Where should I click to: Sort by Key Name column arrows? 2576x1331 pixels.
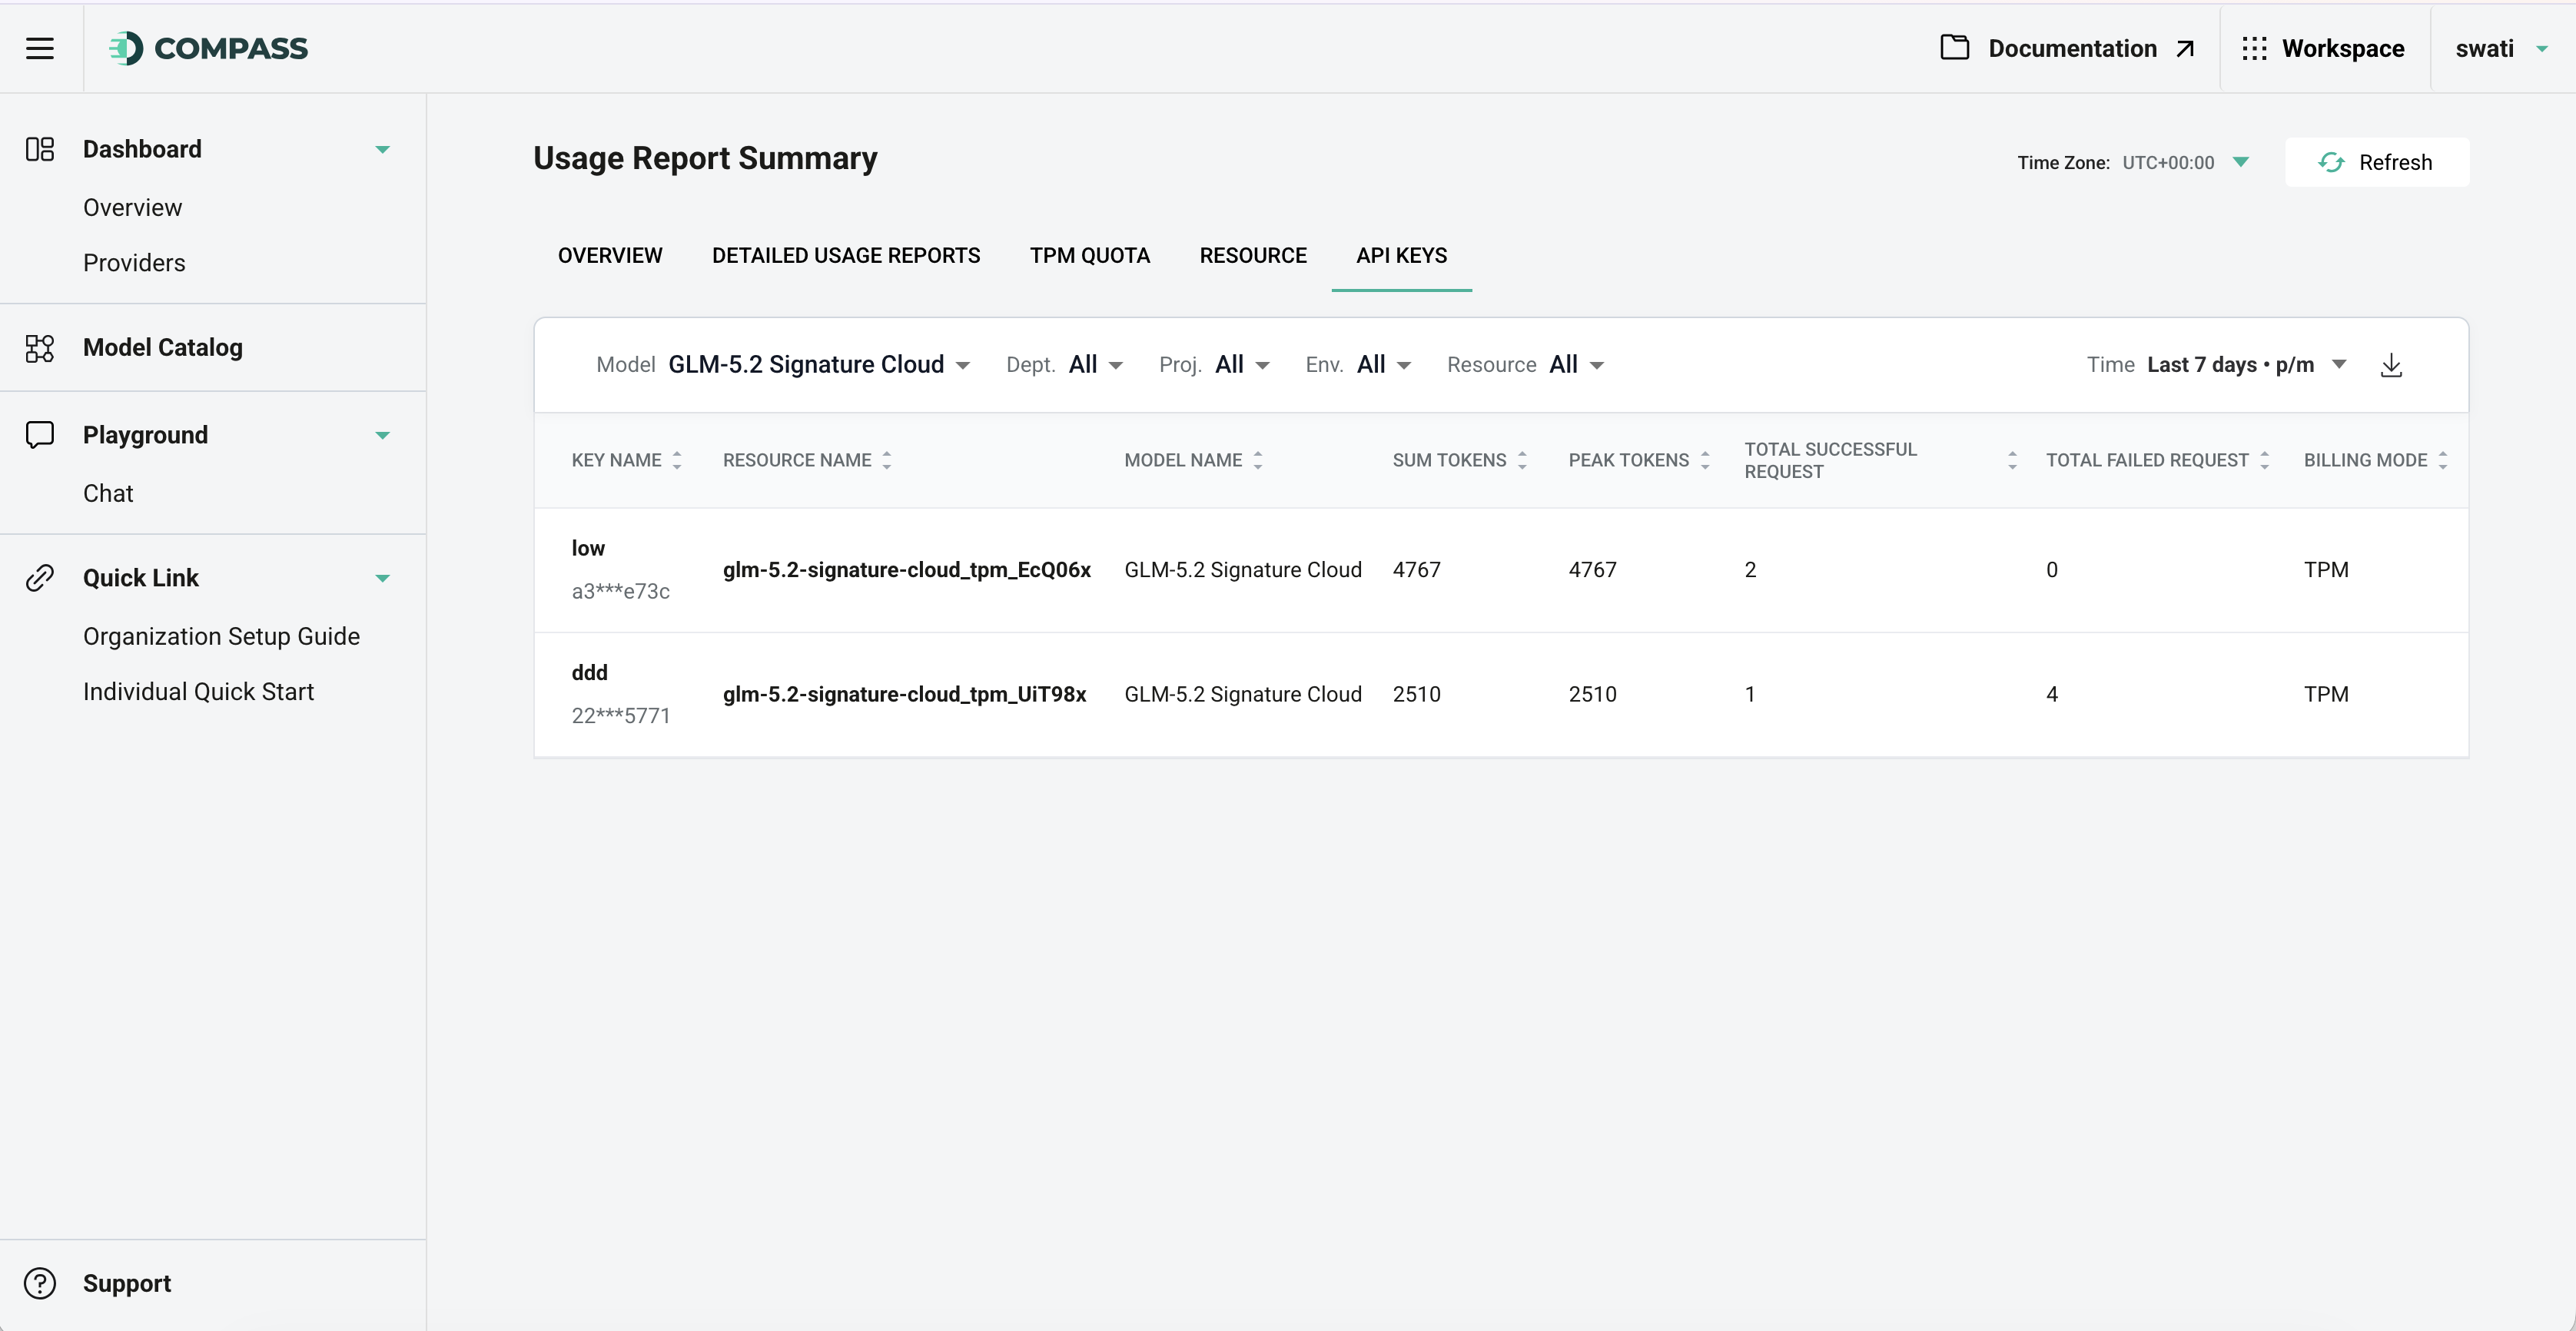click(677, 460)
